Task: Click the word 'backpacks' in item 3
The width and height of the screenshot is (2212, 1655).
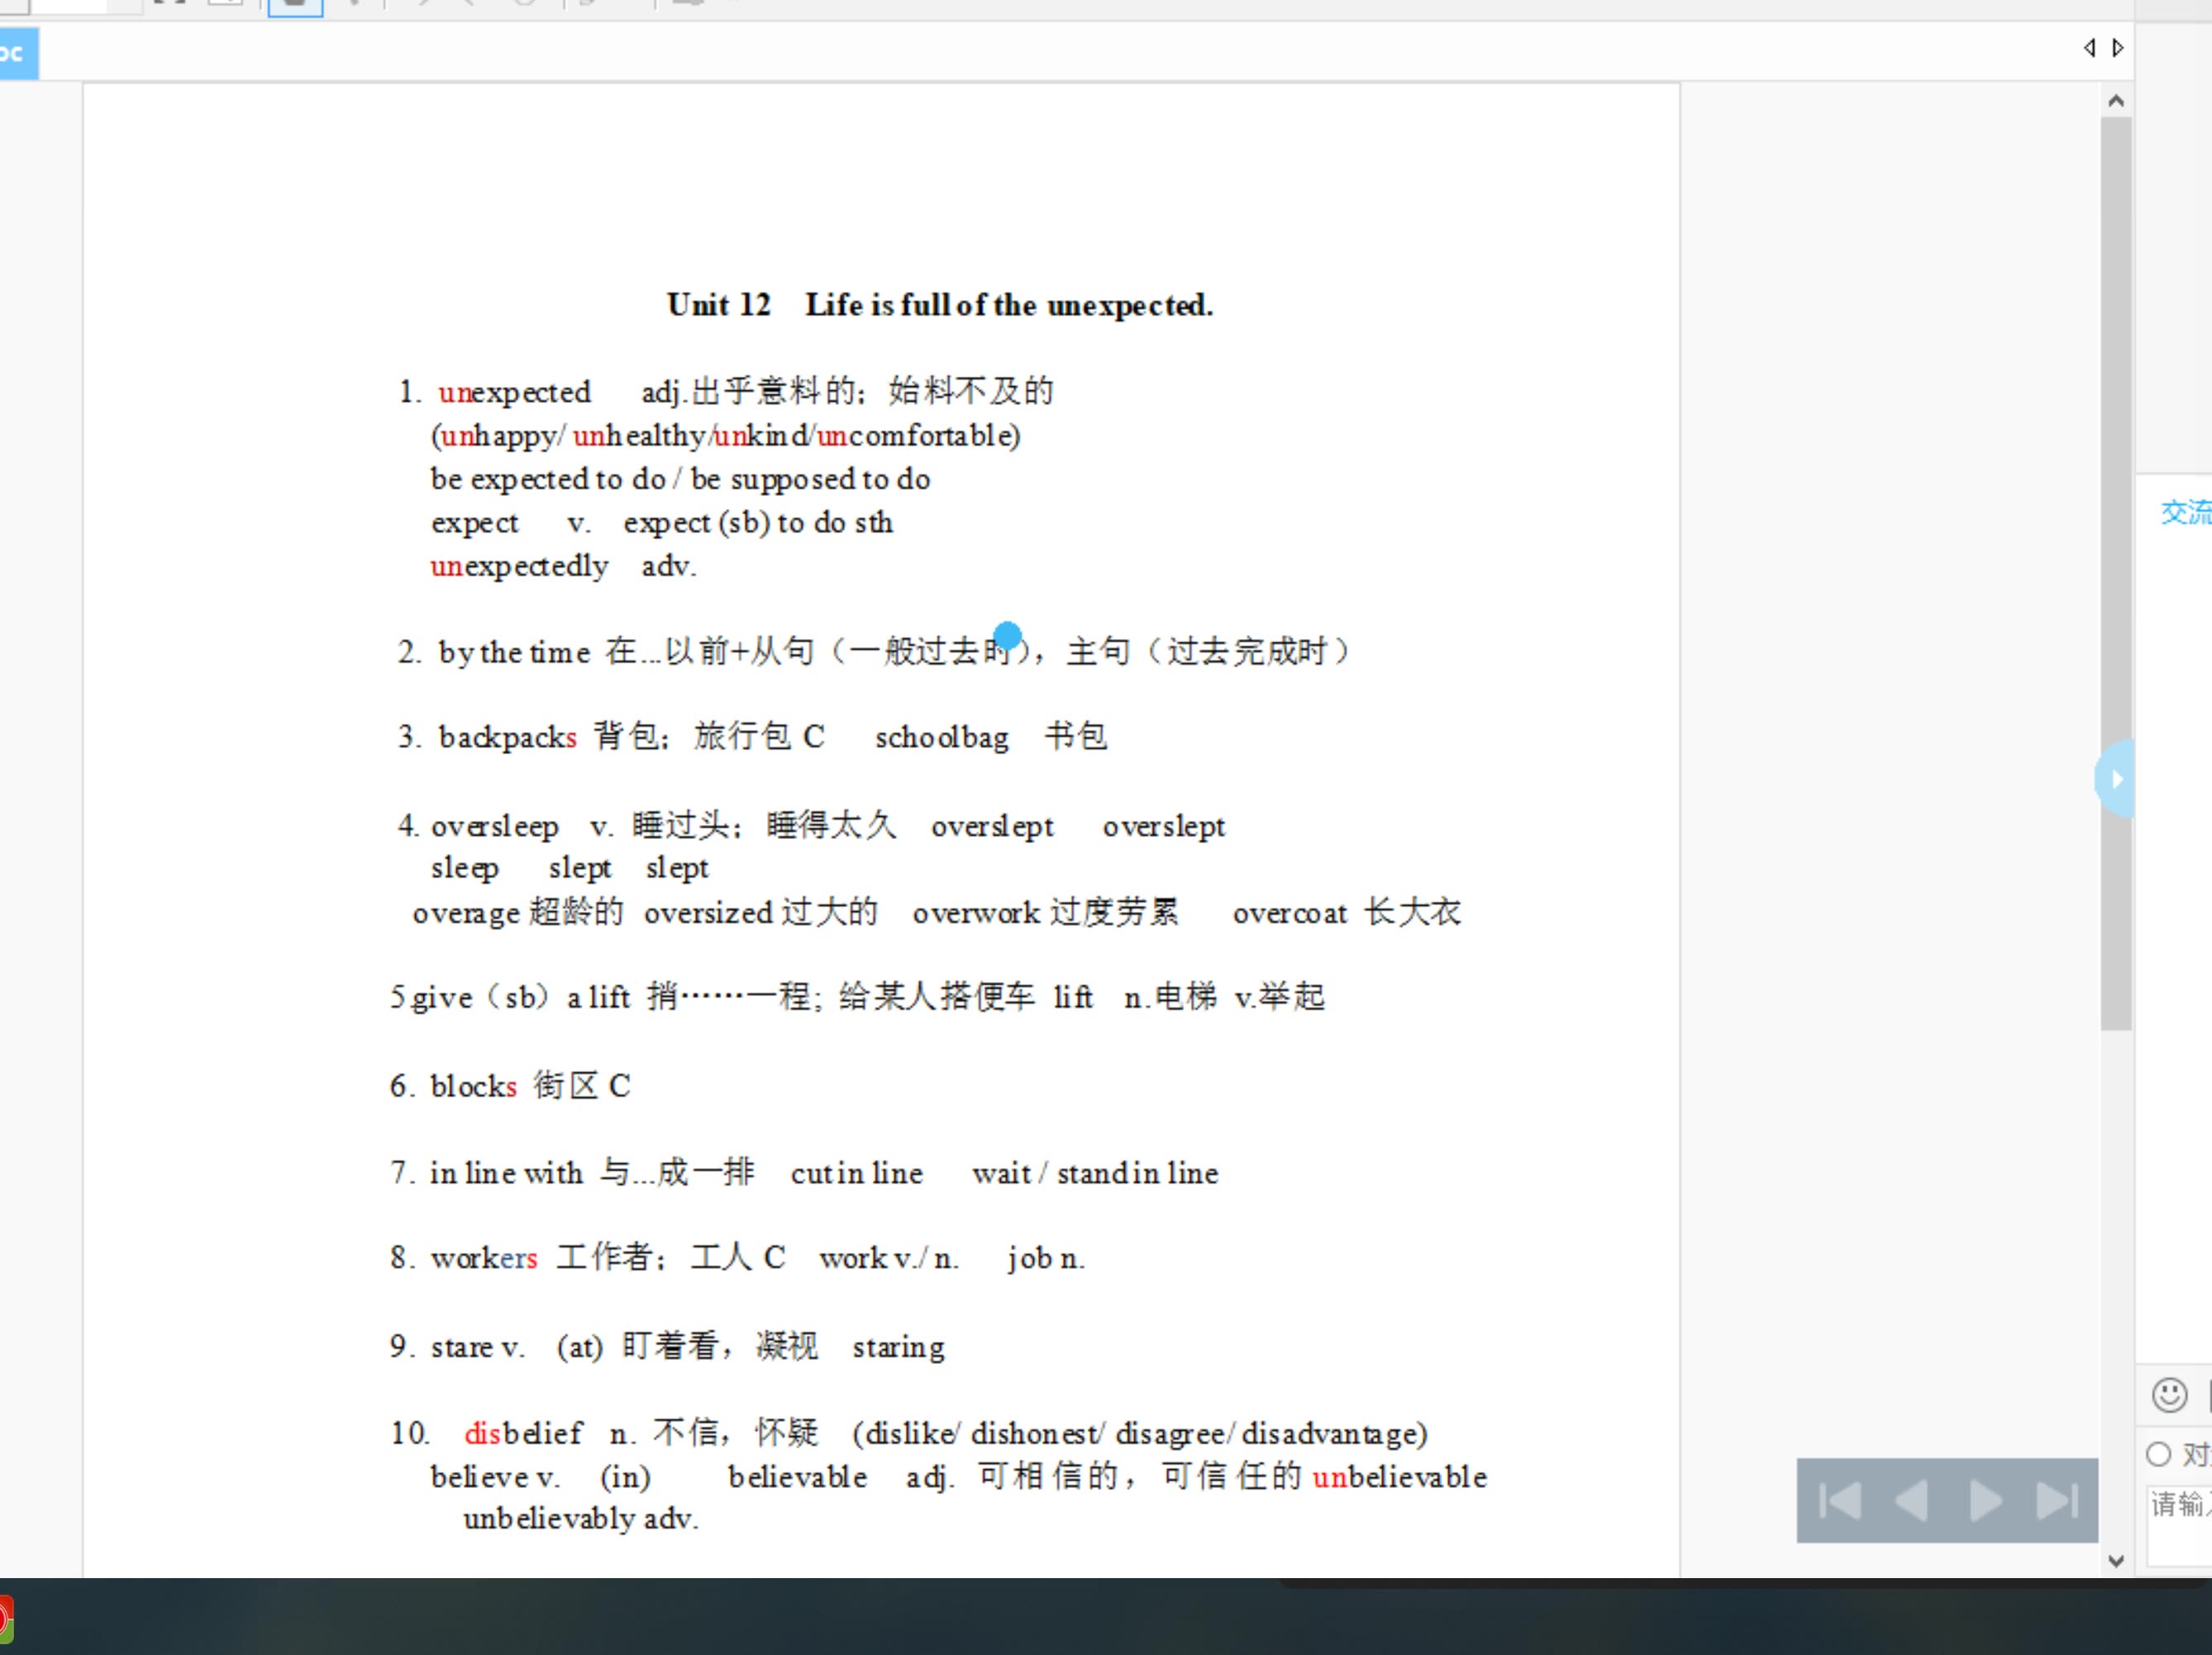Action: click(508, 737)
